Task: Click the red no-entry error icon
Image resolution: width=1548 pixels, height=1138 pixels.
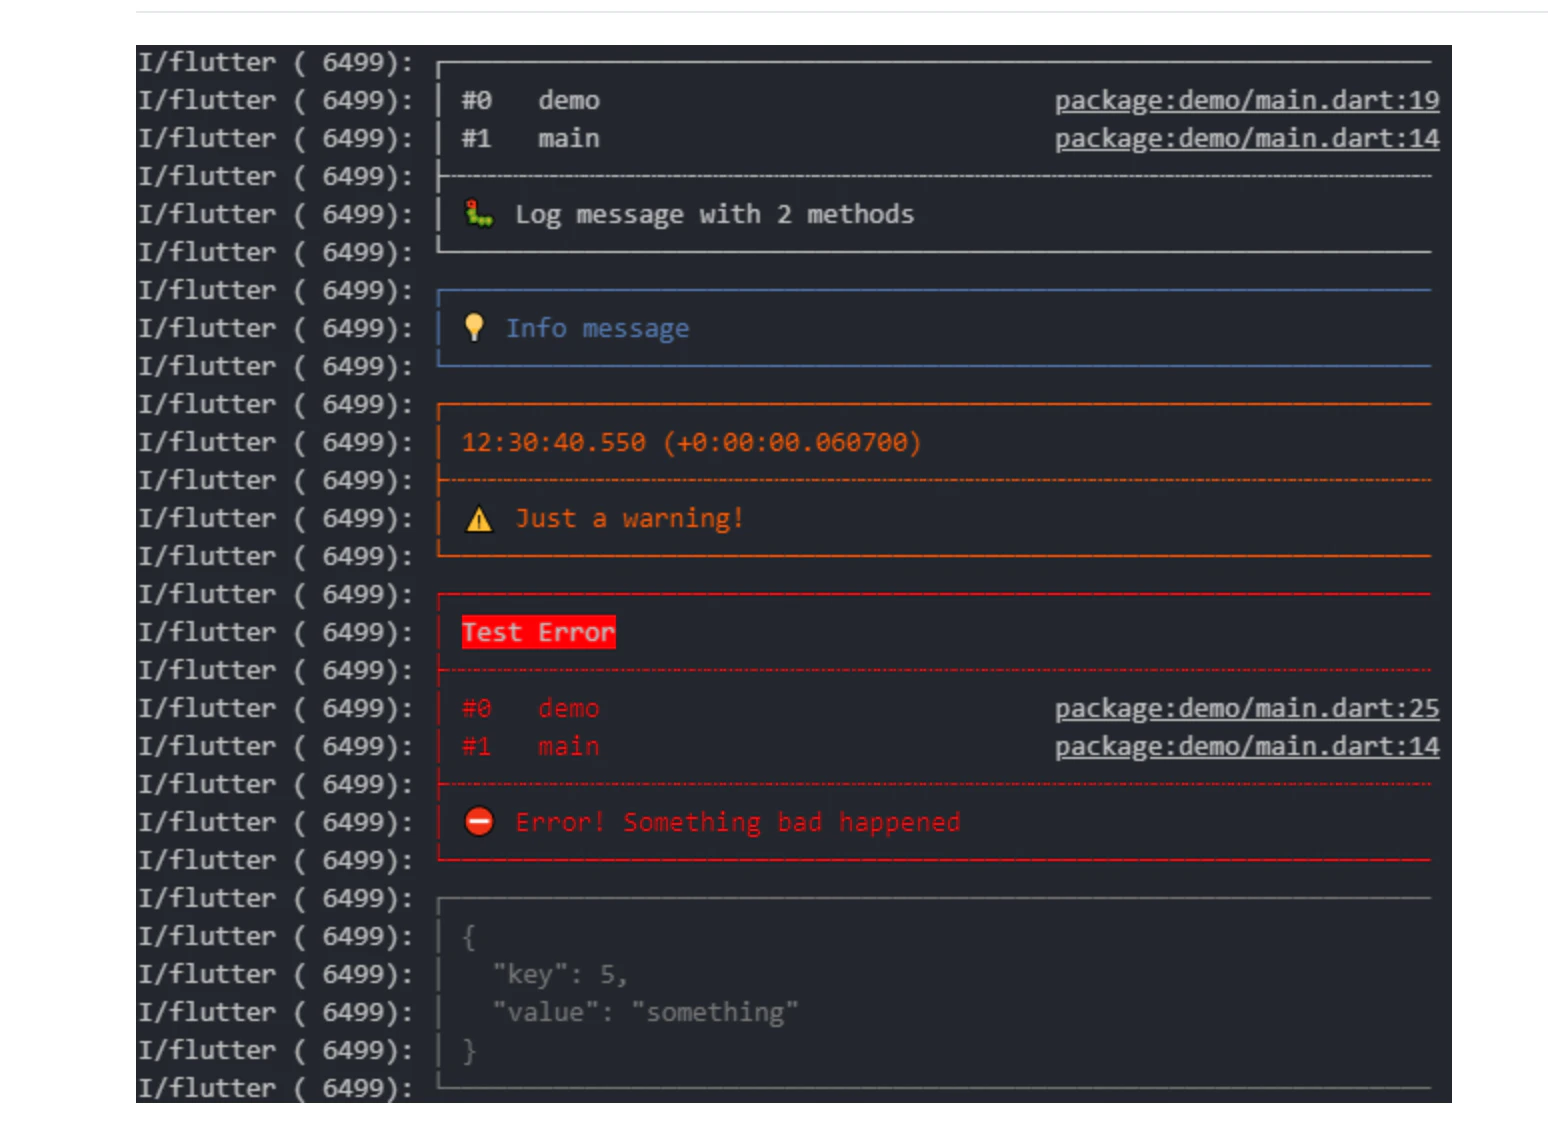Action: [x=479, y=822]
